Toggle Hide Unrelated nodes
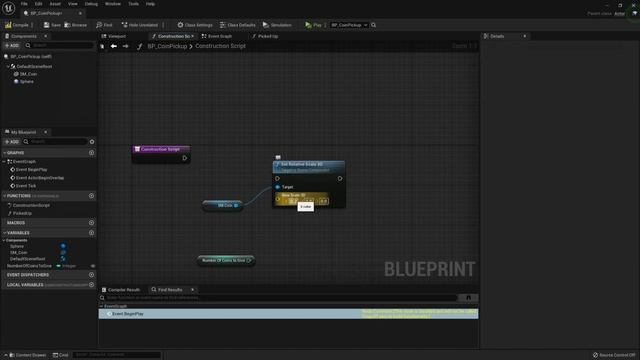Screen dimensions: 640x360 (140, 25)
